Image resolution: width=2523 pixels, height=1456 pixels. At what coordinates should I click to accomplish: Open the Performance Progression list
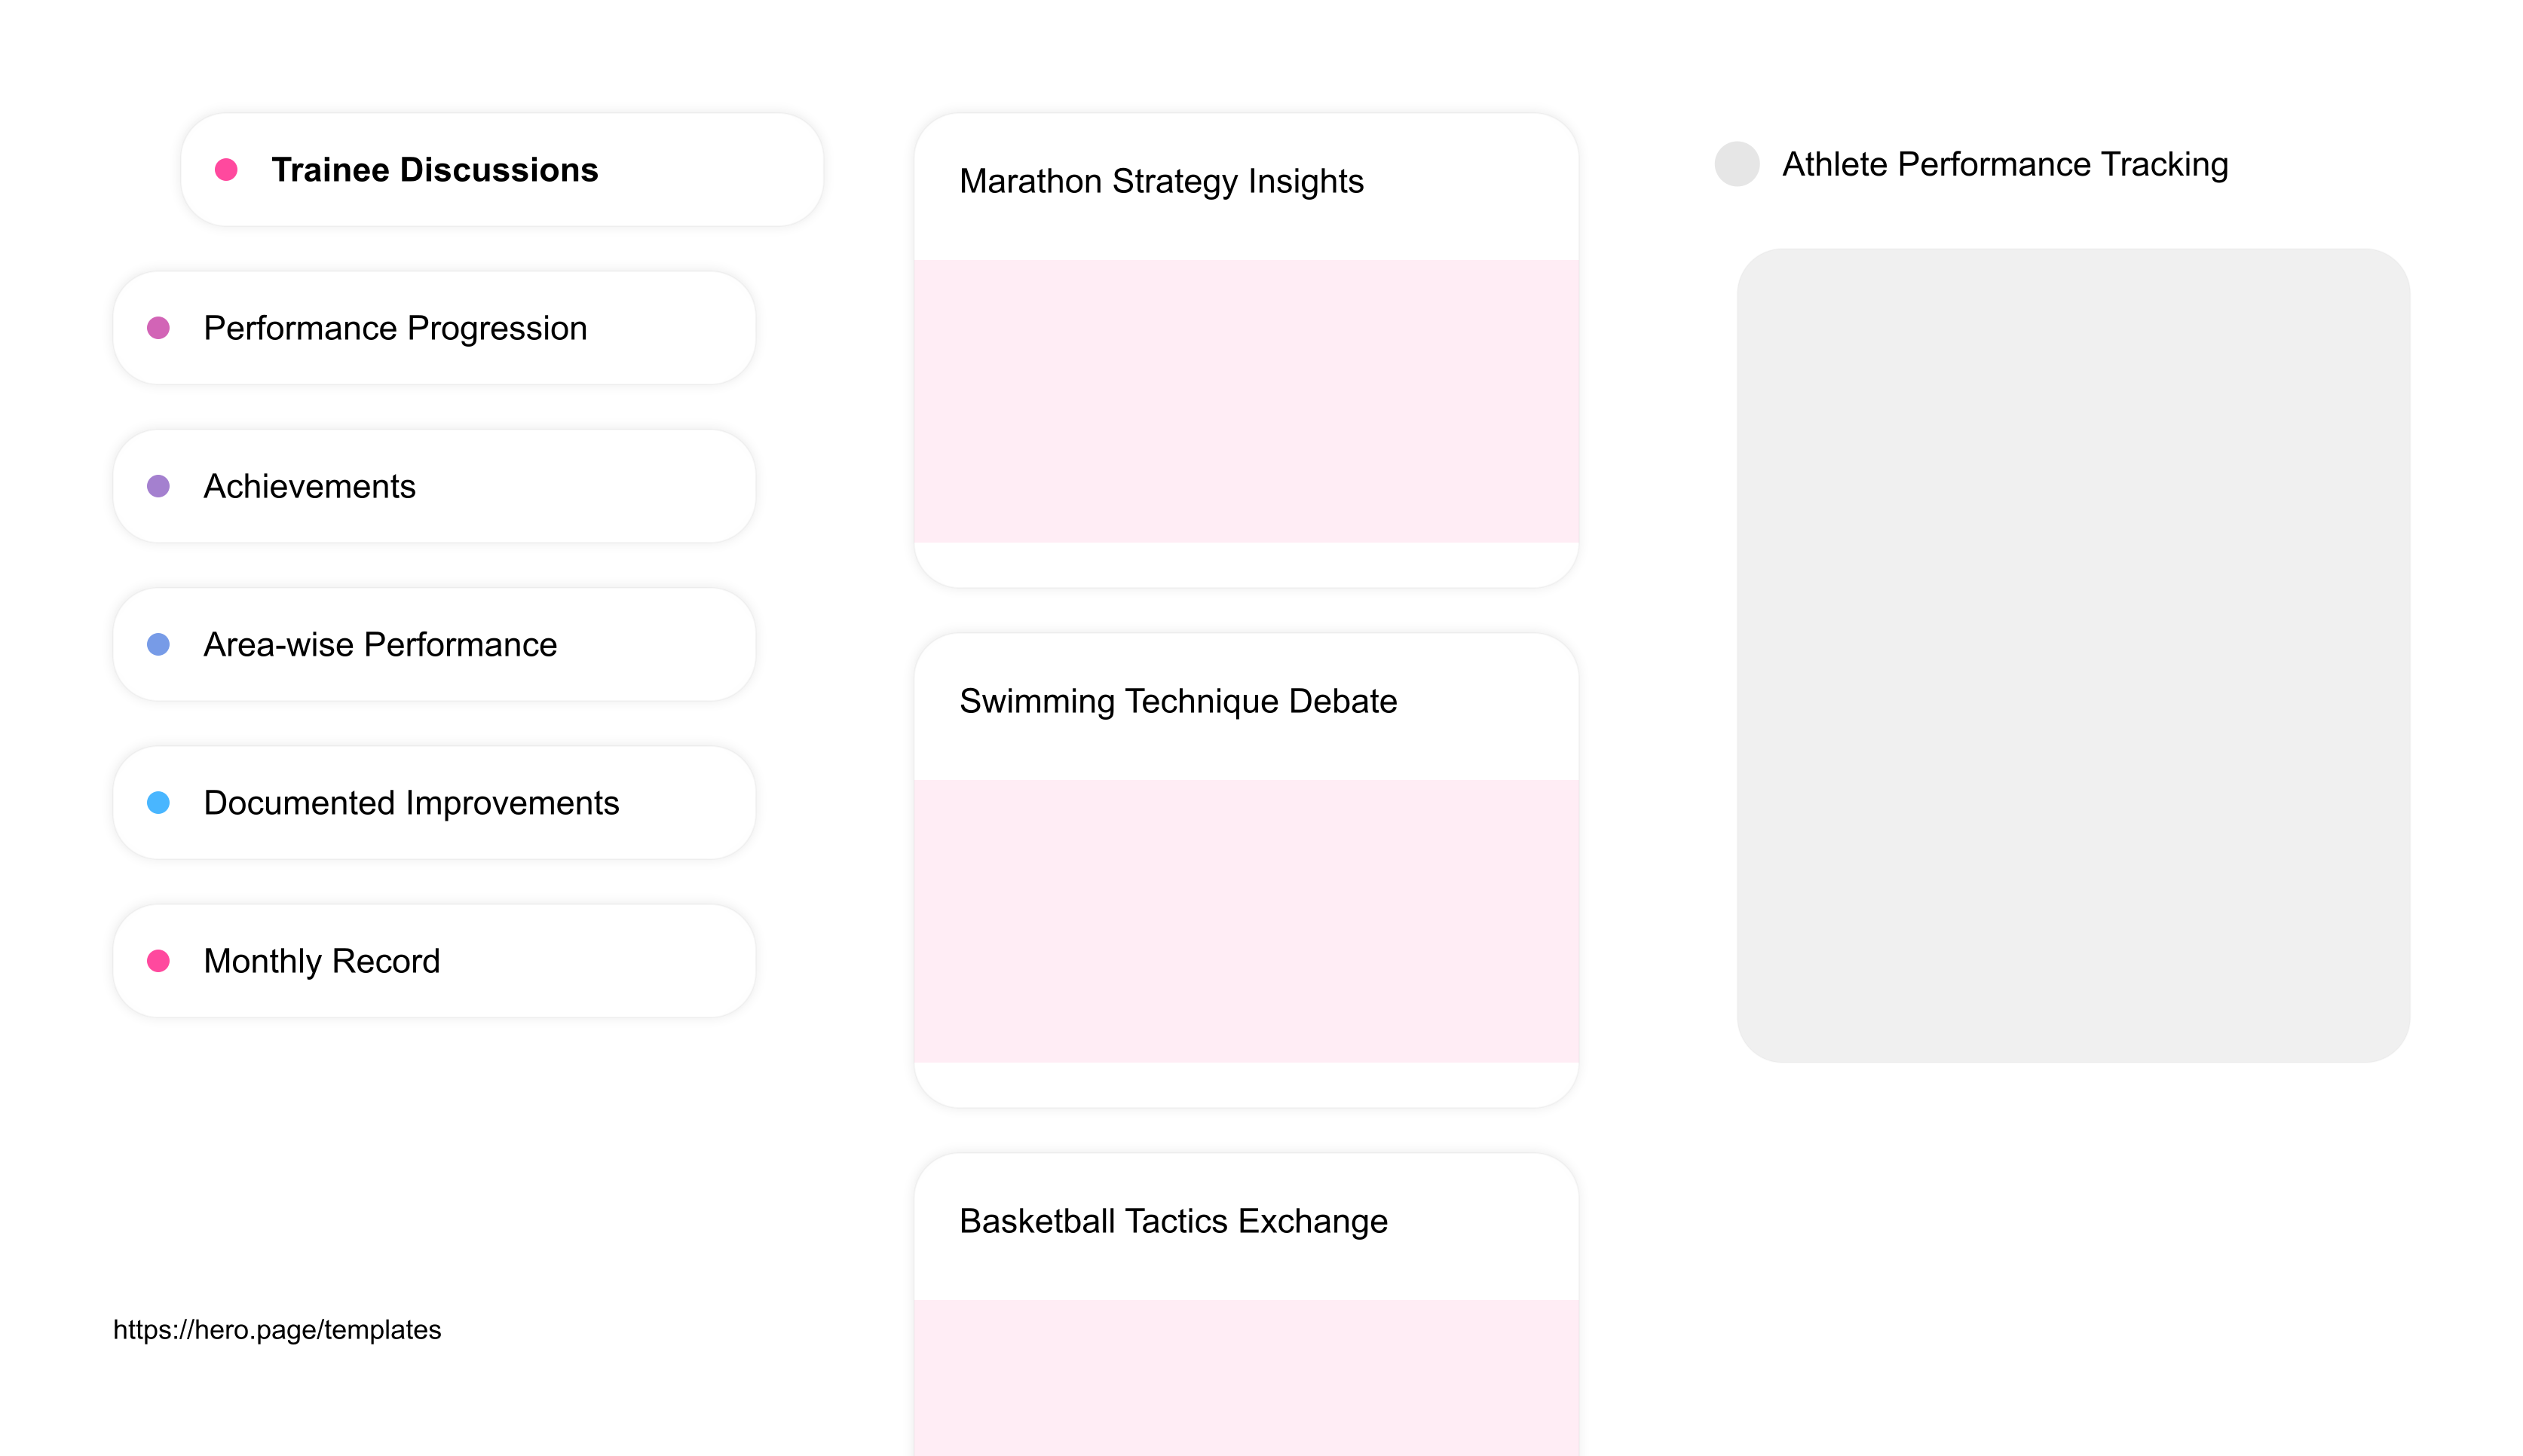click(x=396, y=327)
